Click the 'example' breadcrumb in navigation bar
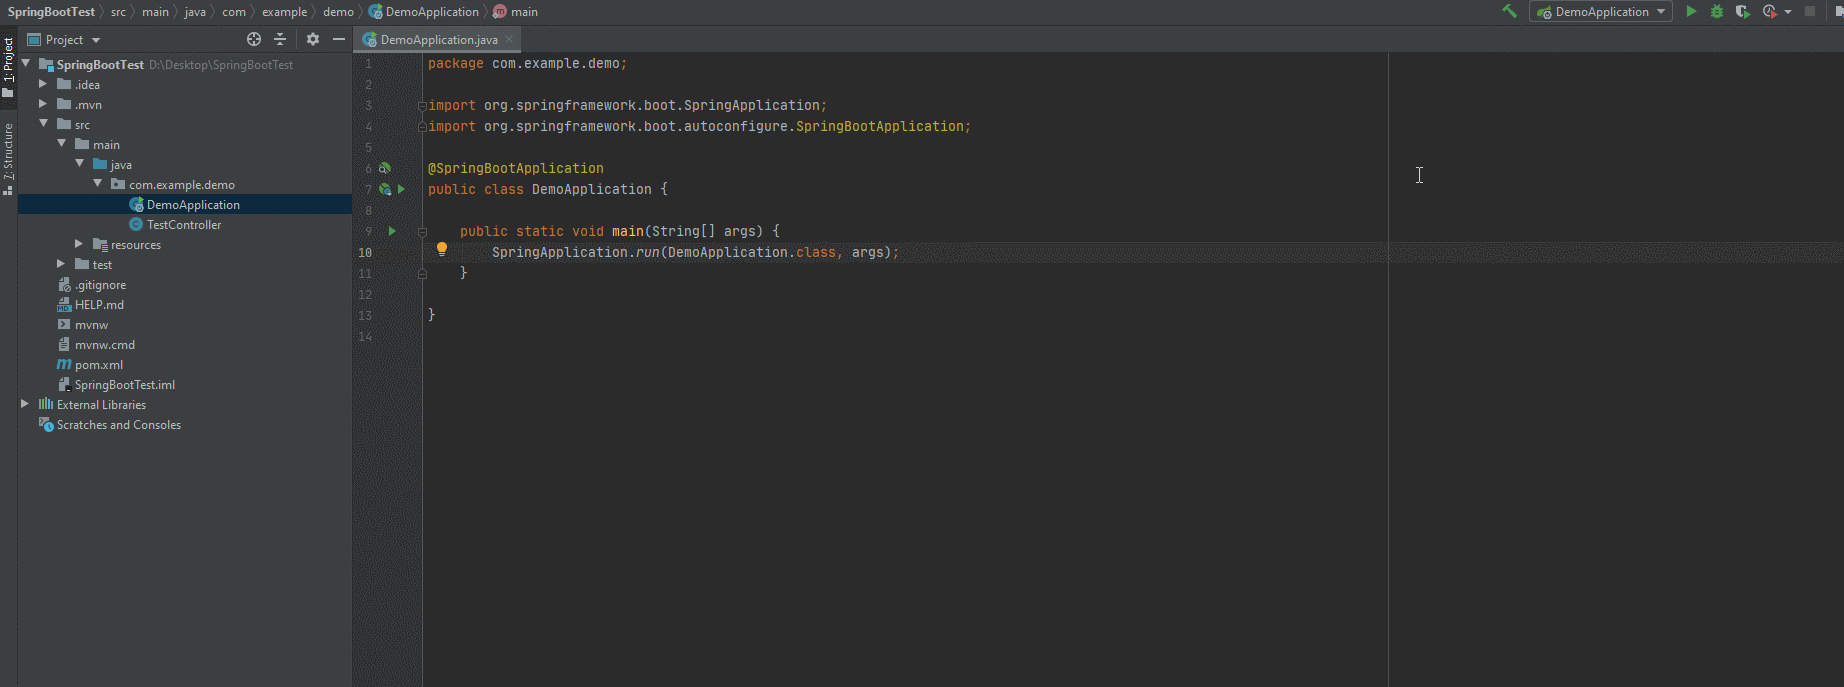Image resolution: width=1844 pixels, height=687 pixels. [x=284, y=12]
